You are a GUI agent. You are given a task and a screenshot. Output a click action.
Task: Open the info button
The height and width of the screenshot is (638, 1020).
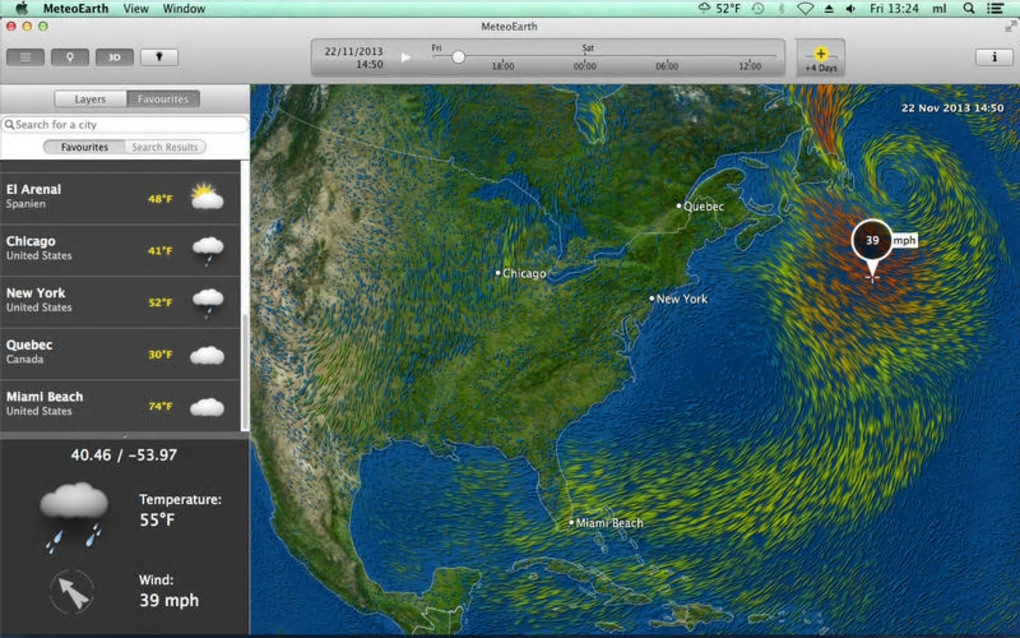pyautogui.click(x=994, y=57)
